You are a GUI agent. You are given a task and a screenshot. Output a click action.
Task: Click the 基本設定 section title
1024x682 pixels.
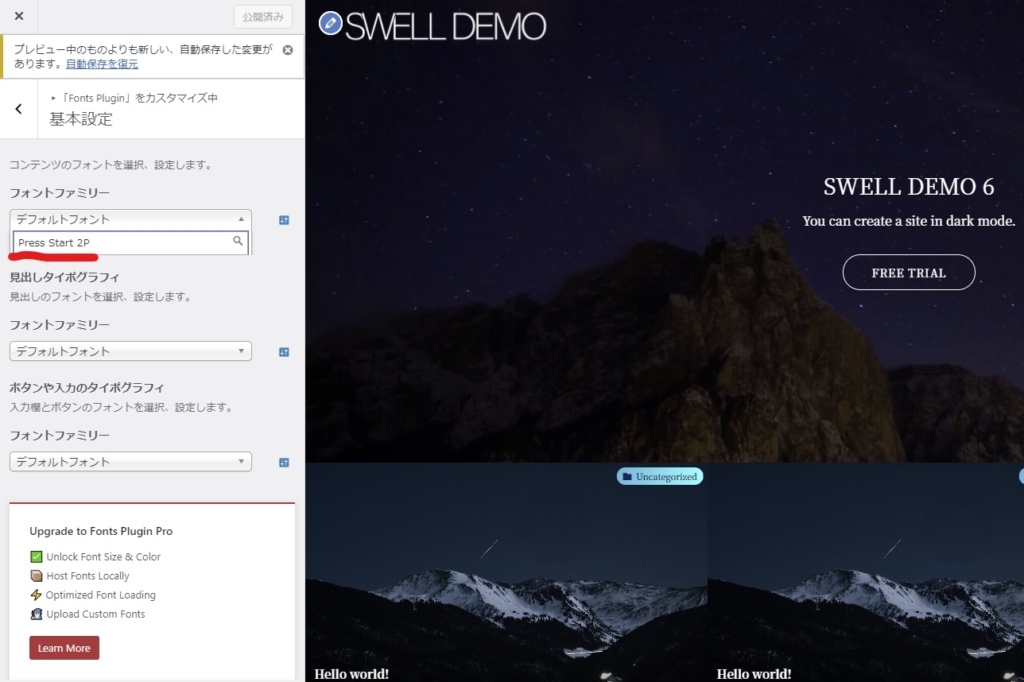click(81, 119)
